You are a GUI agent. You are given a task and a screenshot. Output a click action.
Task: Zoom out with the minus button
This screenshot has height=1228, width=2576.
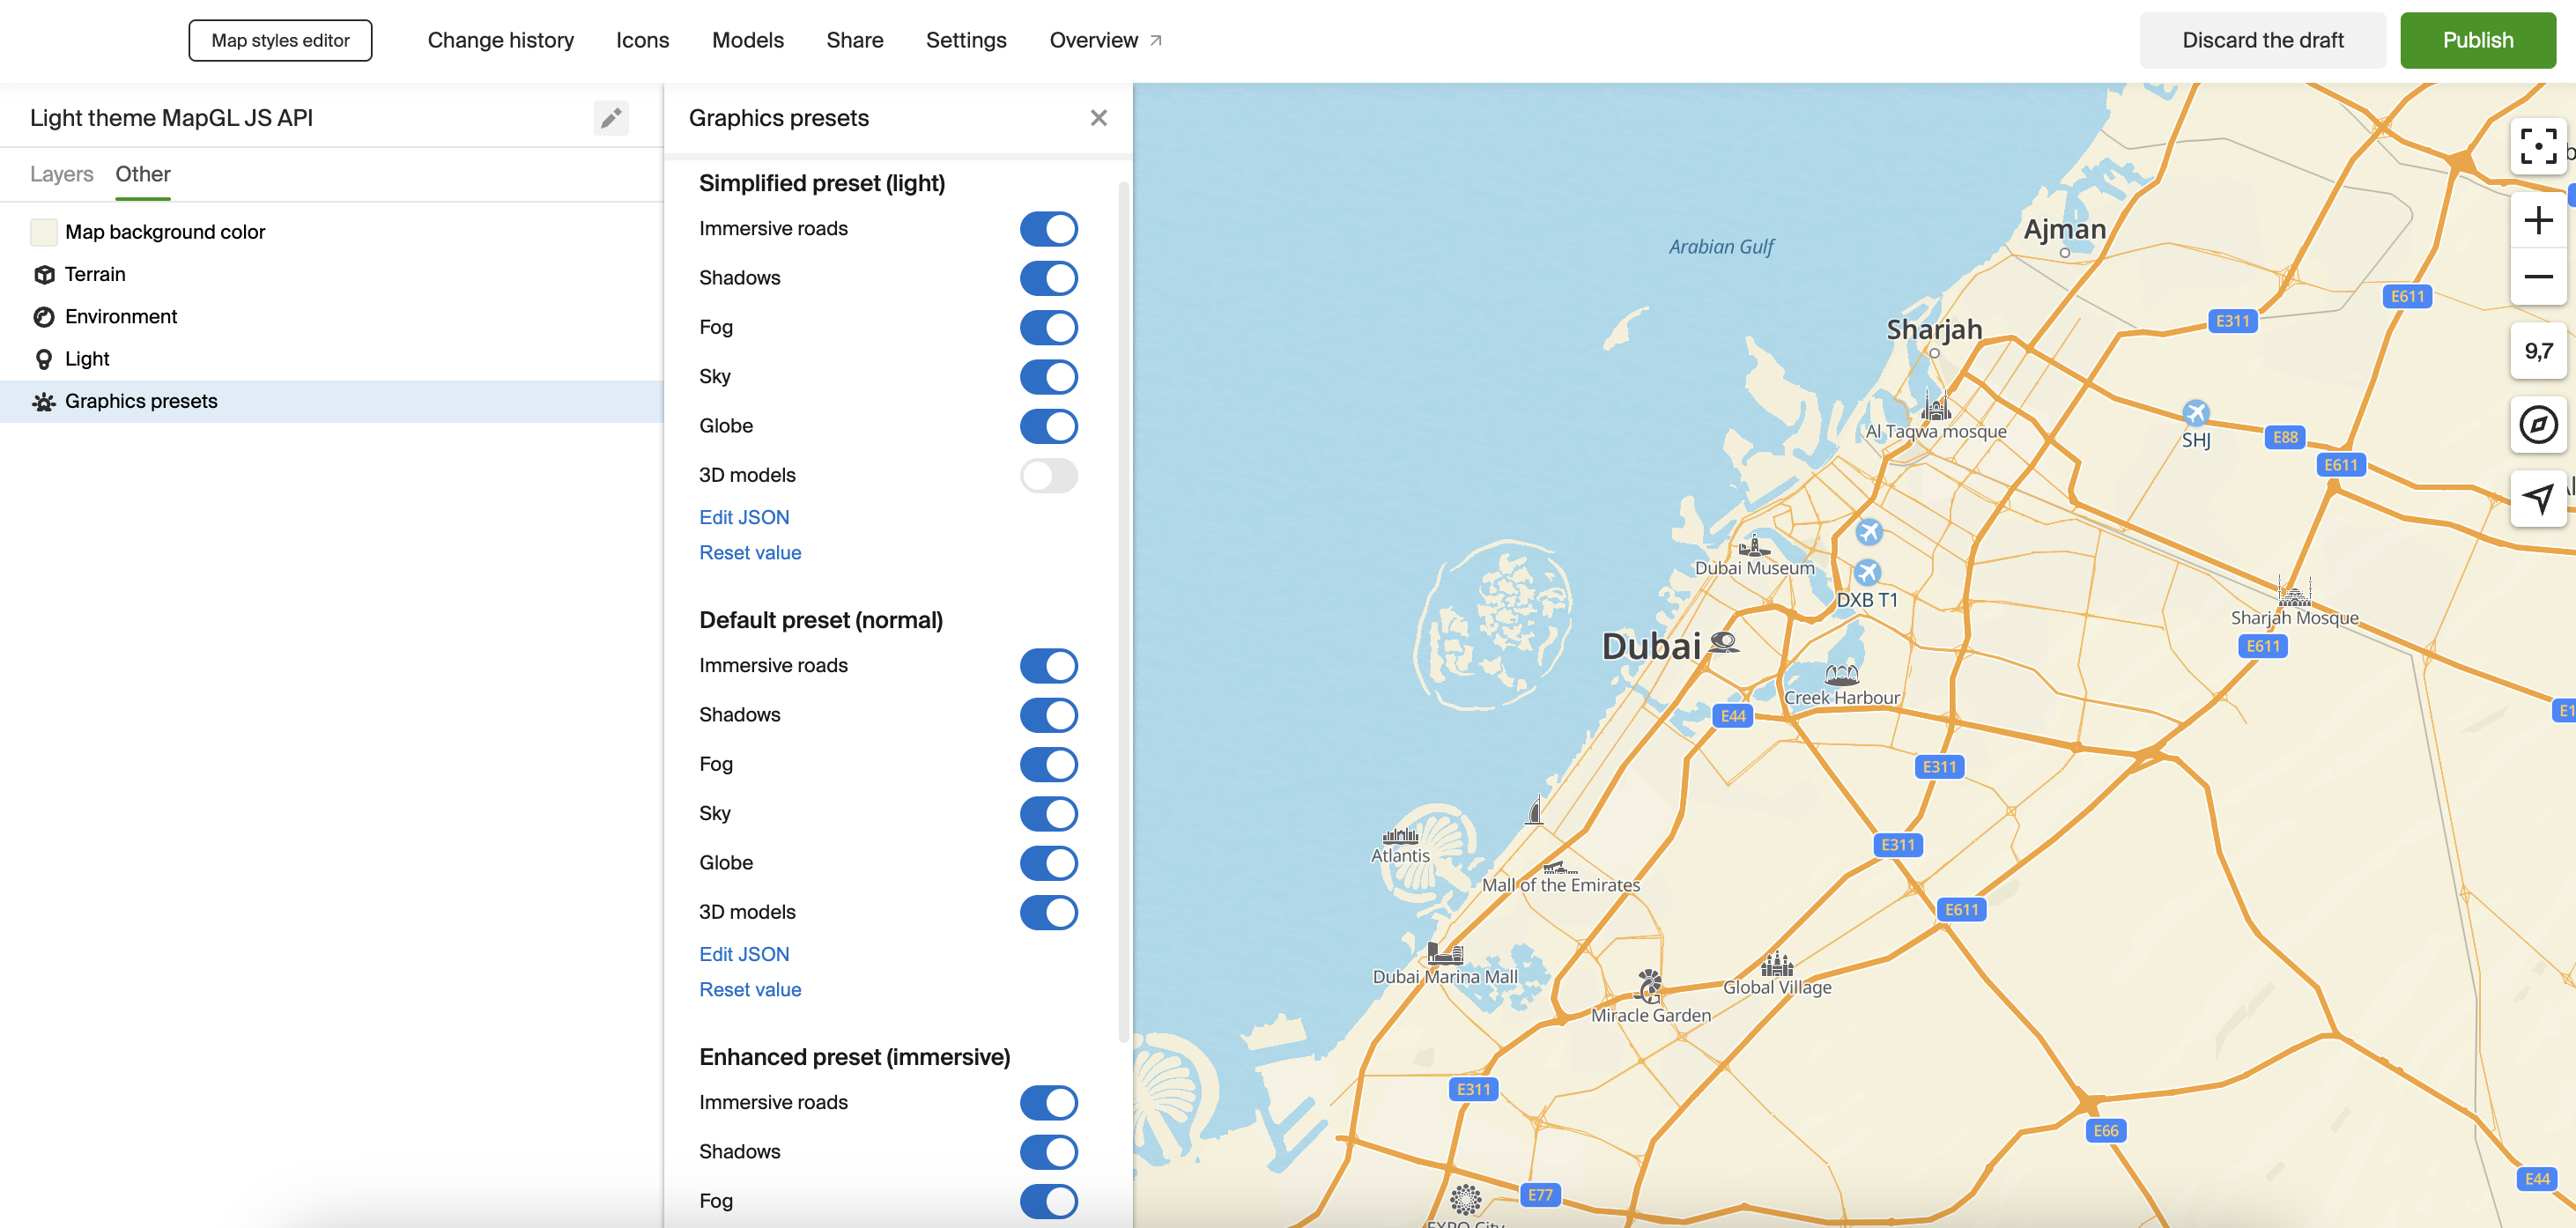coord(2537,277)
